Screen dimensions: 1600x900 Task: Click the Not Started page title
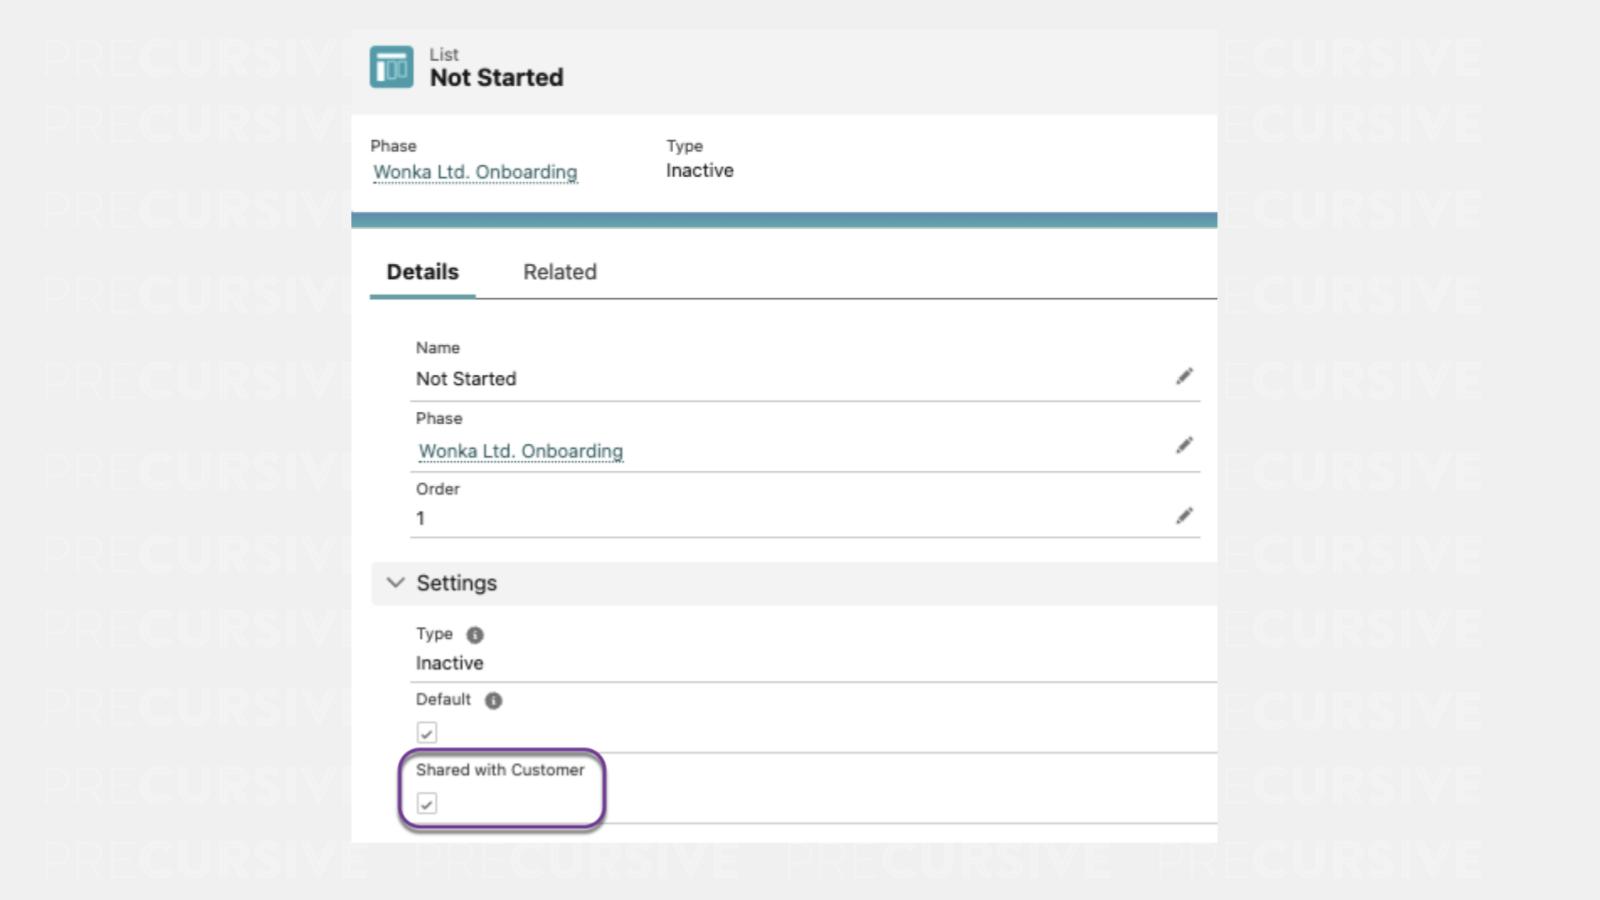(x=496, y=78)
